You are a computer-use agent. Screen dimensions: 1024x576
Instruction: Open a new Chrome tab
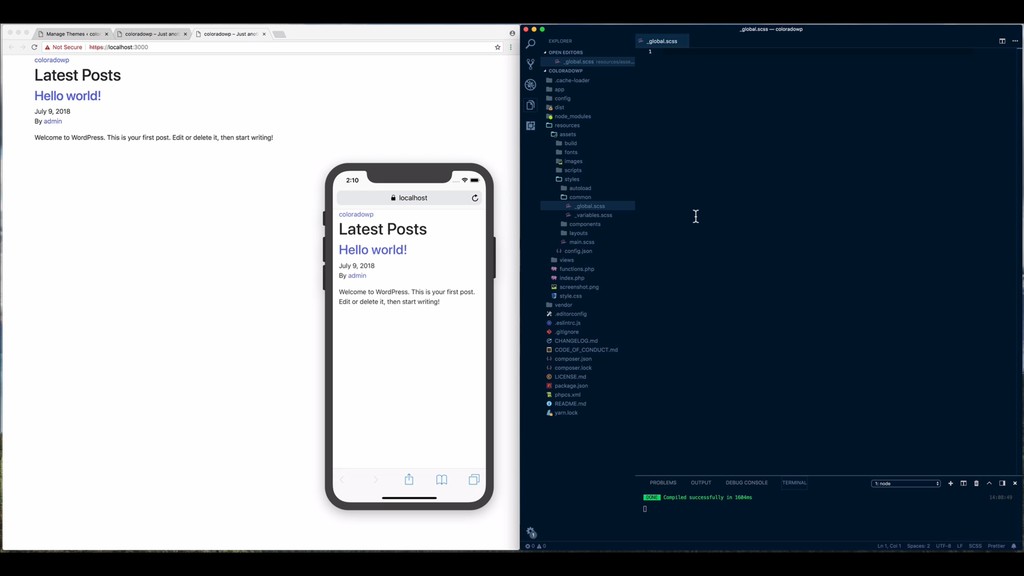pos(279,34)
